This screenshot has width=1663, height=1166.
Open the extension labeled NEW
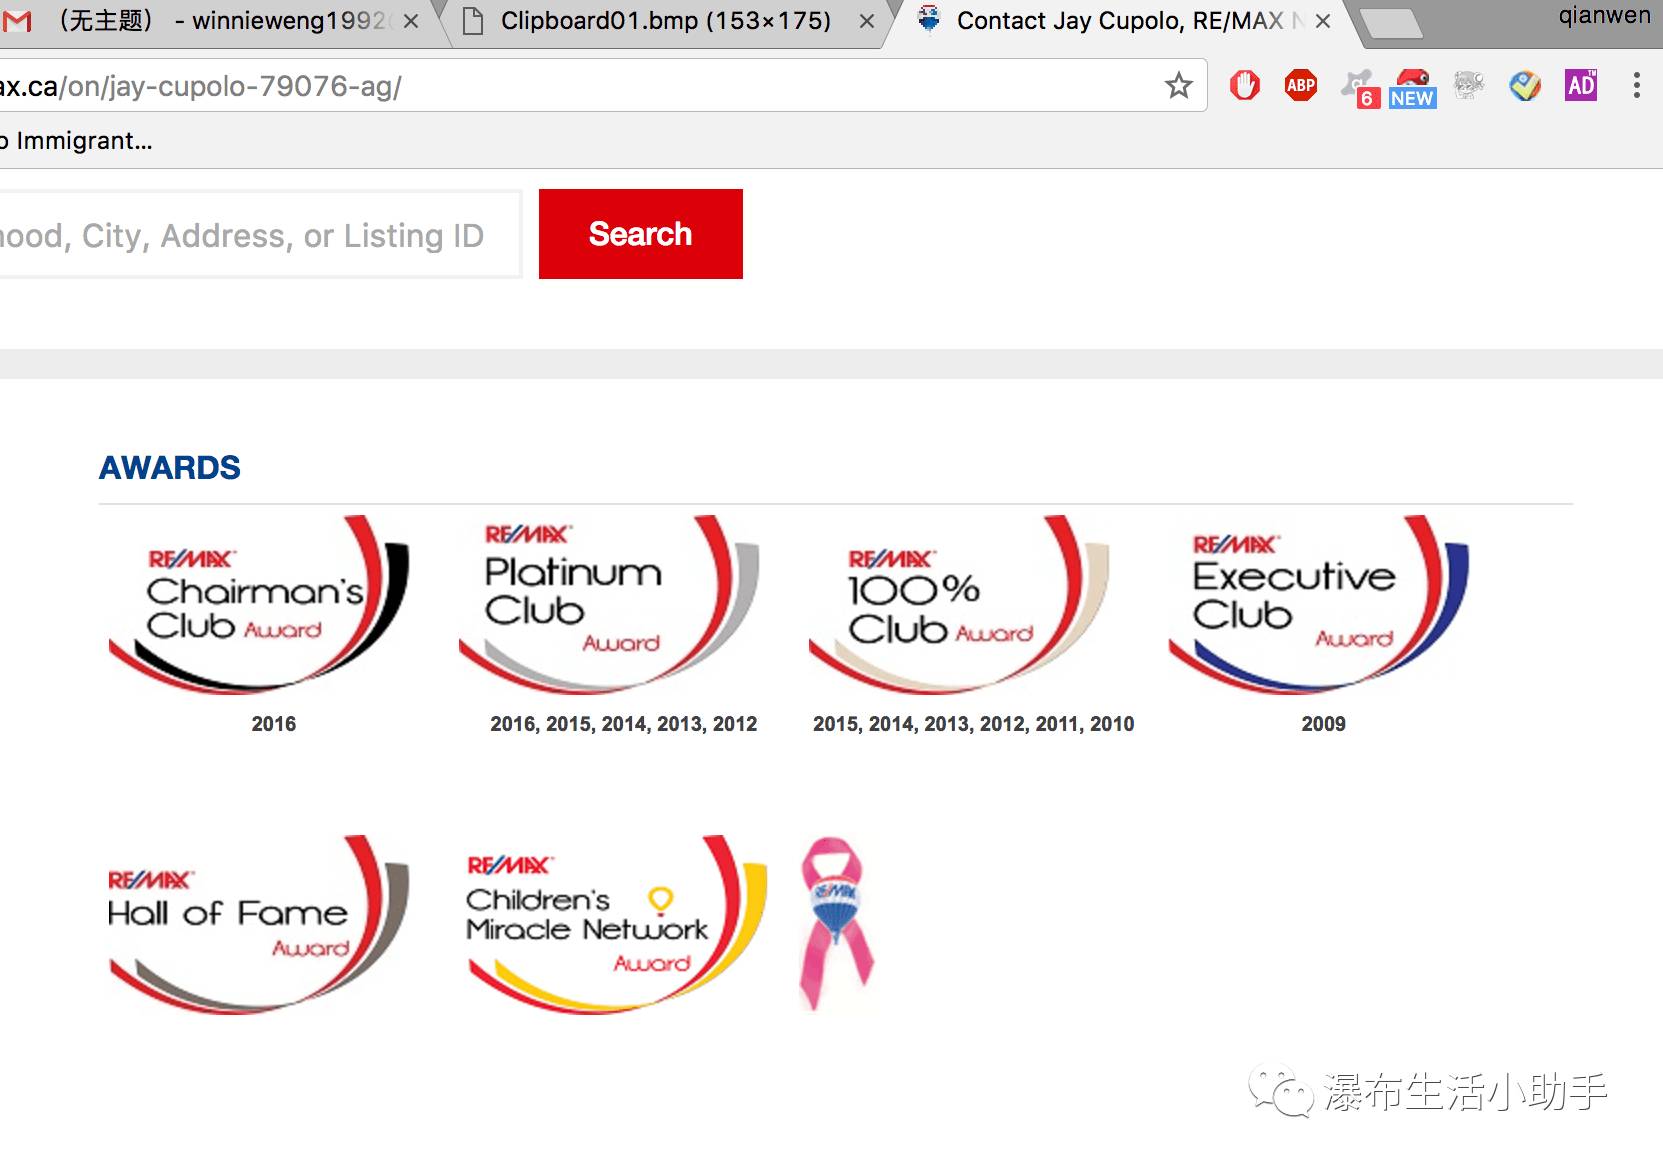pyautogui.click(x=1412, y=88)
